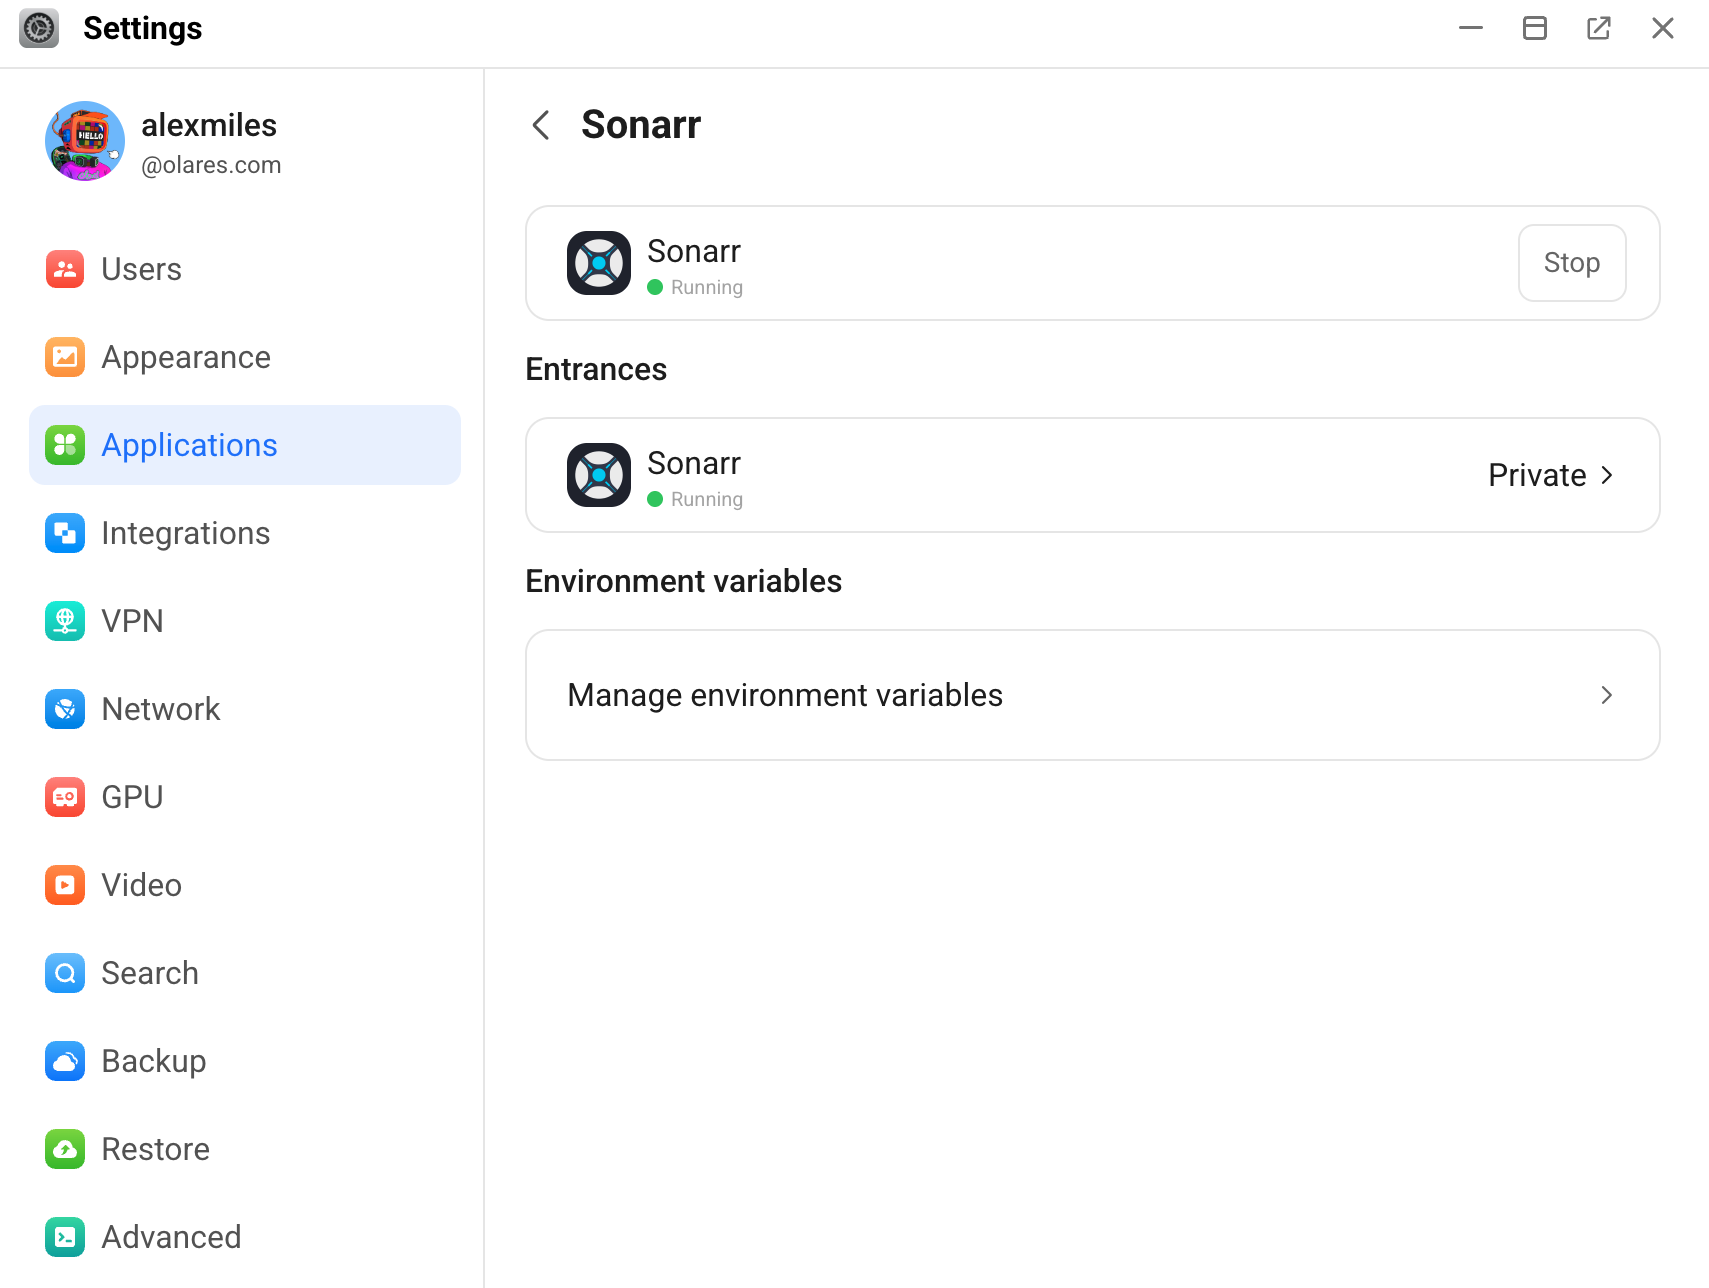
Task: Open Backup settings
Action: point(153,1061)
